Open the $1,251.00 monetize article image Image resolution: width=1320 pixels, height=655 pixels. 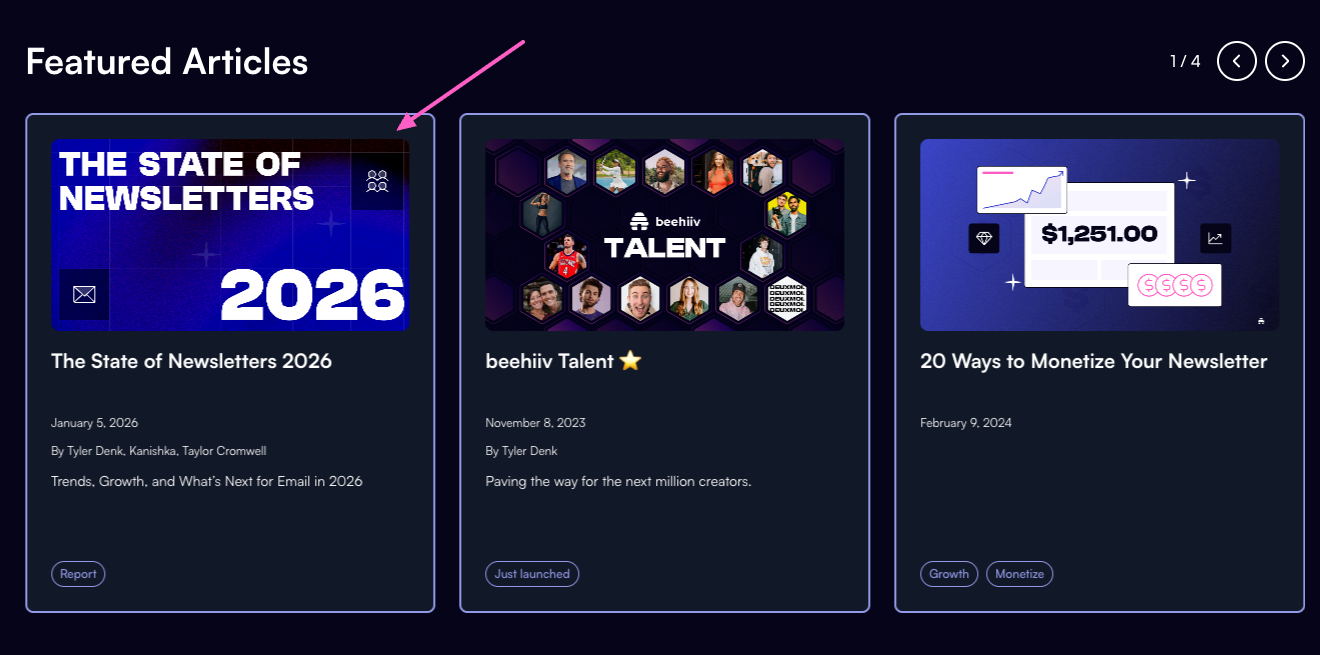[x=1100, y=235]
